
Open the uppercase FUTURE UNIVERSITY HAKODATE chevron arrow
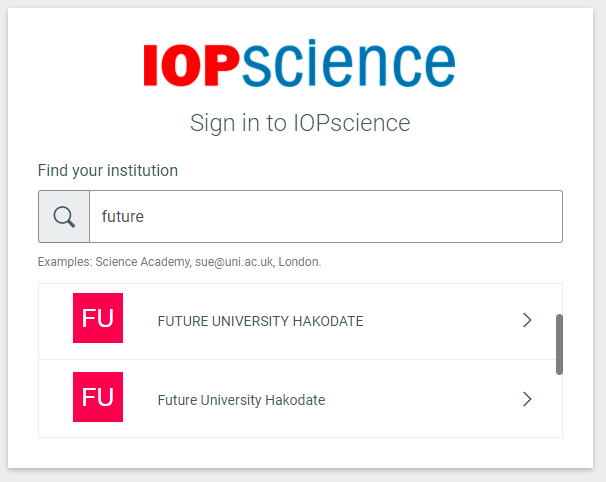[527, 320]
